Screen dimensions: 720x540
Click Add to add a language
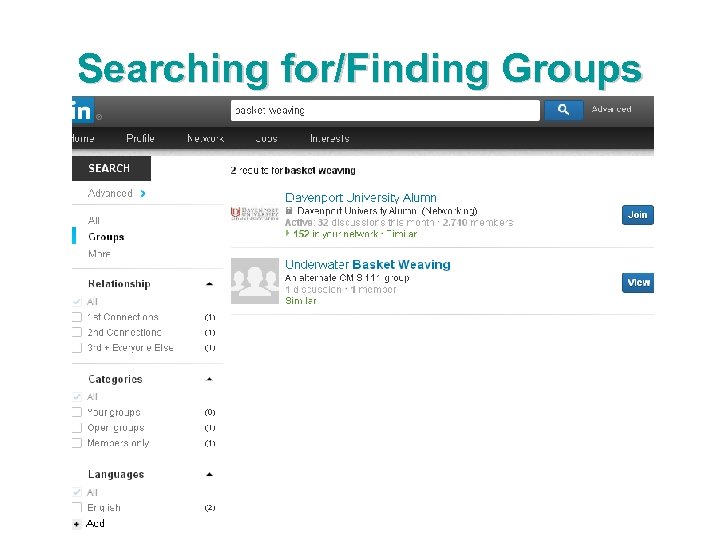click(x=95, y=523)
